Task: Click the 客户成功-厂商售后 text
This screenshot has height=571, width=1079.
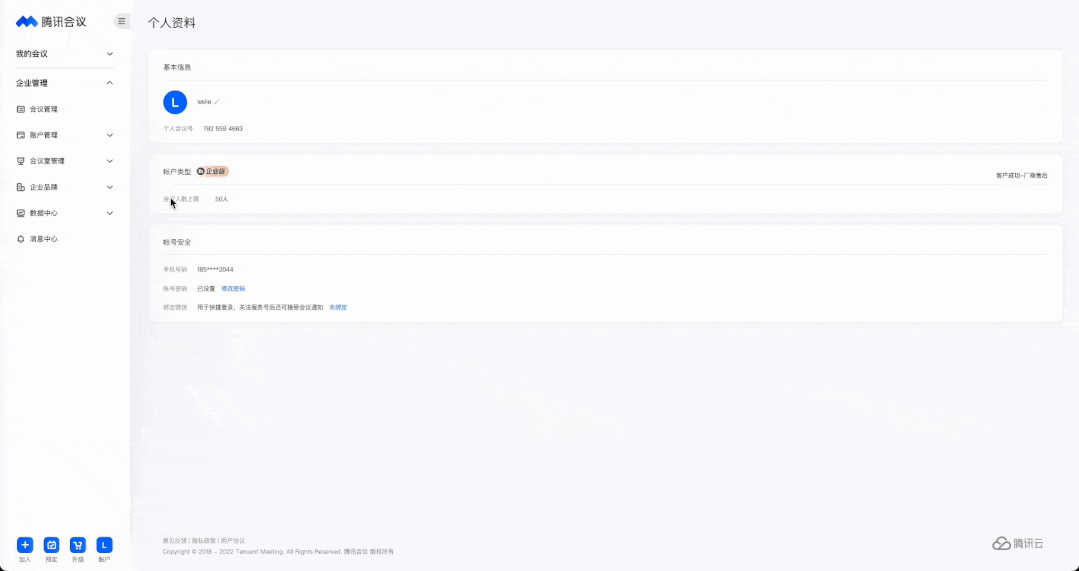Action: tap(1022, 175)
